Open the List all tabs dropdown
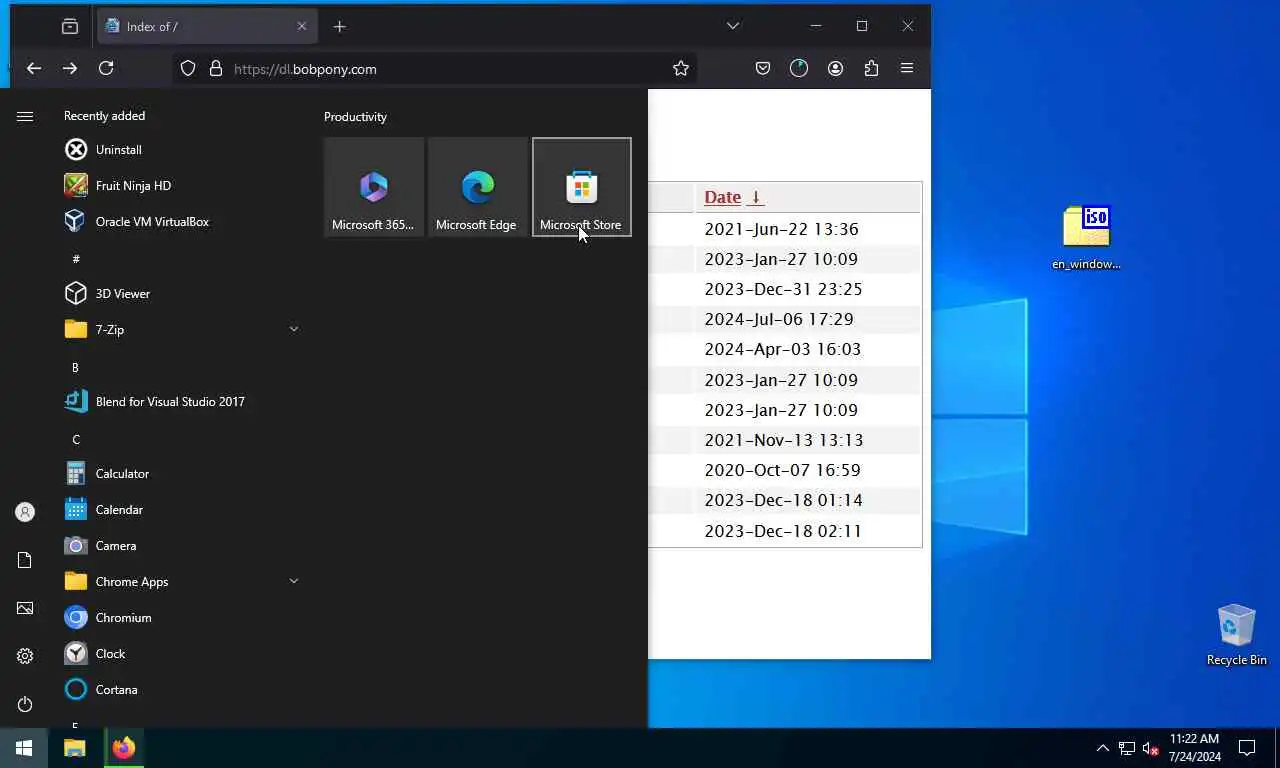 (733, 26)
